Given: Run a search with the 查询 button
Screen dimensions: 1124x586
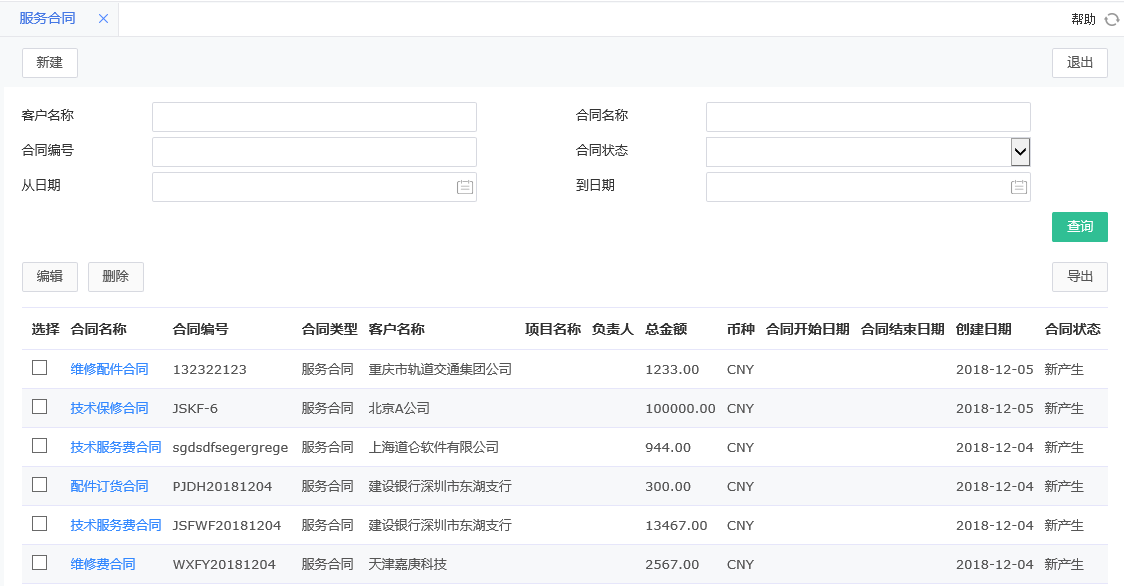Looking at the screenshot, I should click(1079, 227).
